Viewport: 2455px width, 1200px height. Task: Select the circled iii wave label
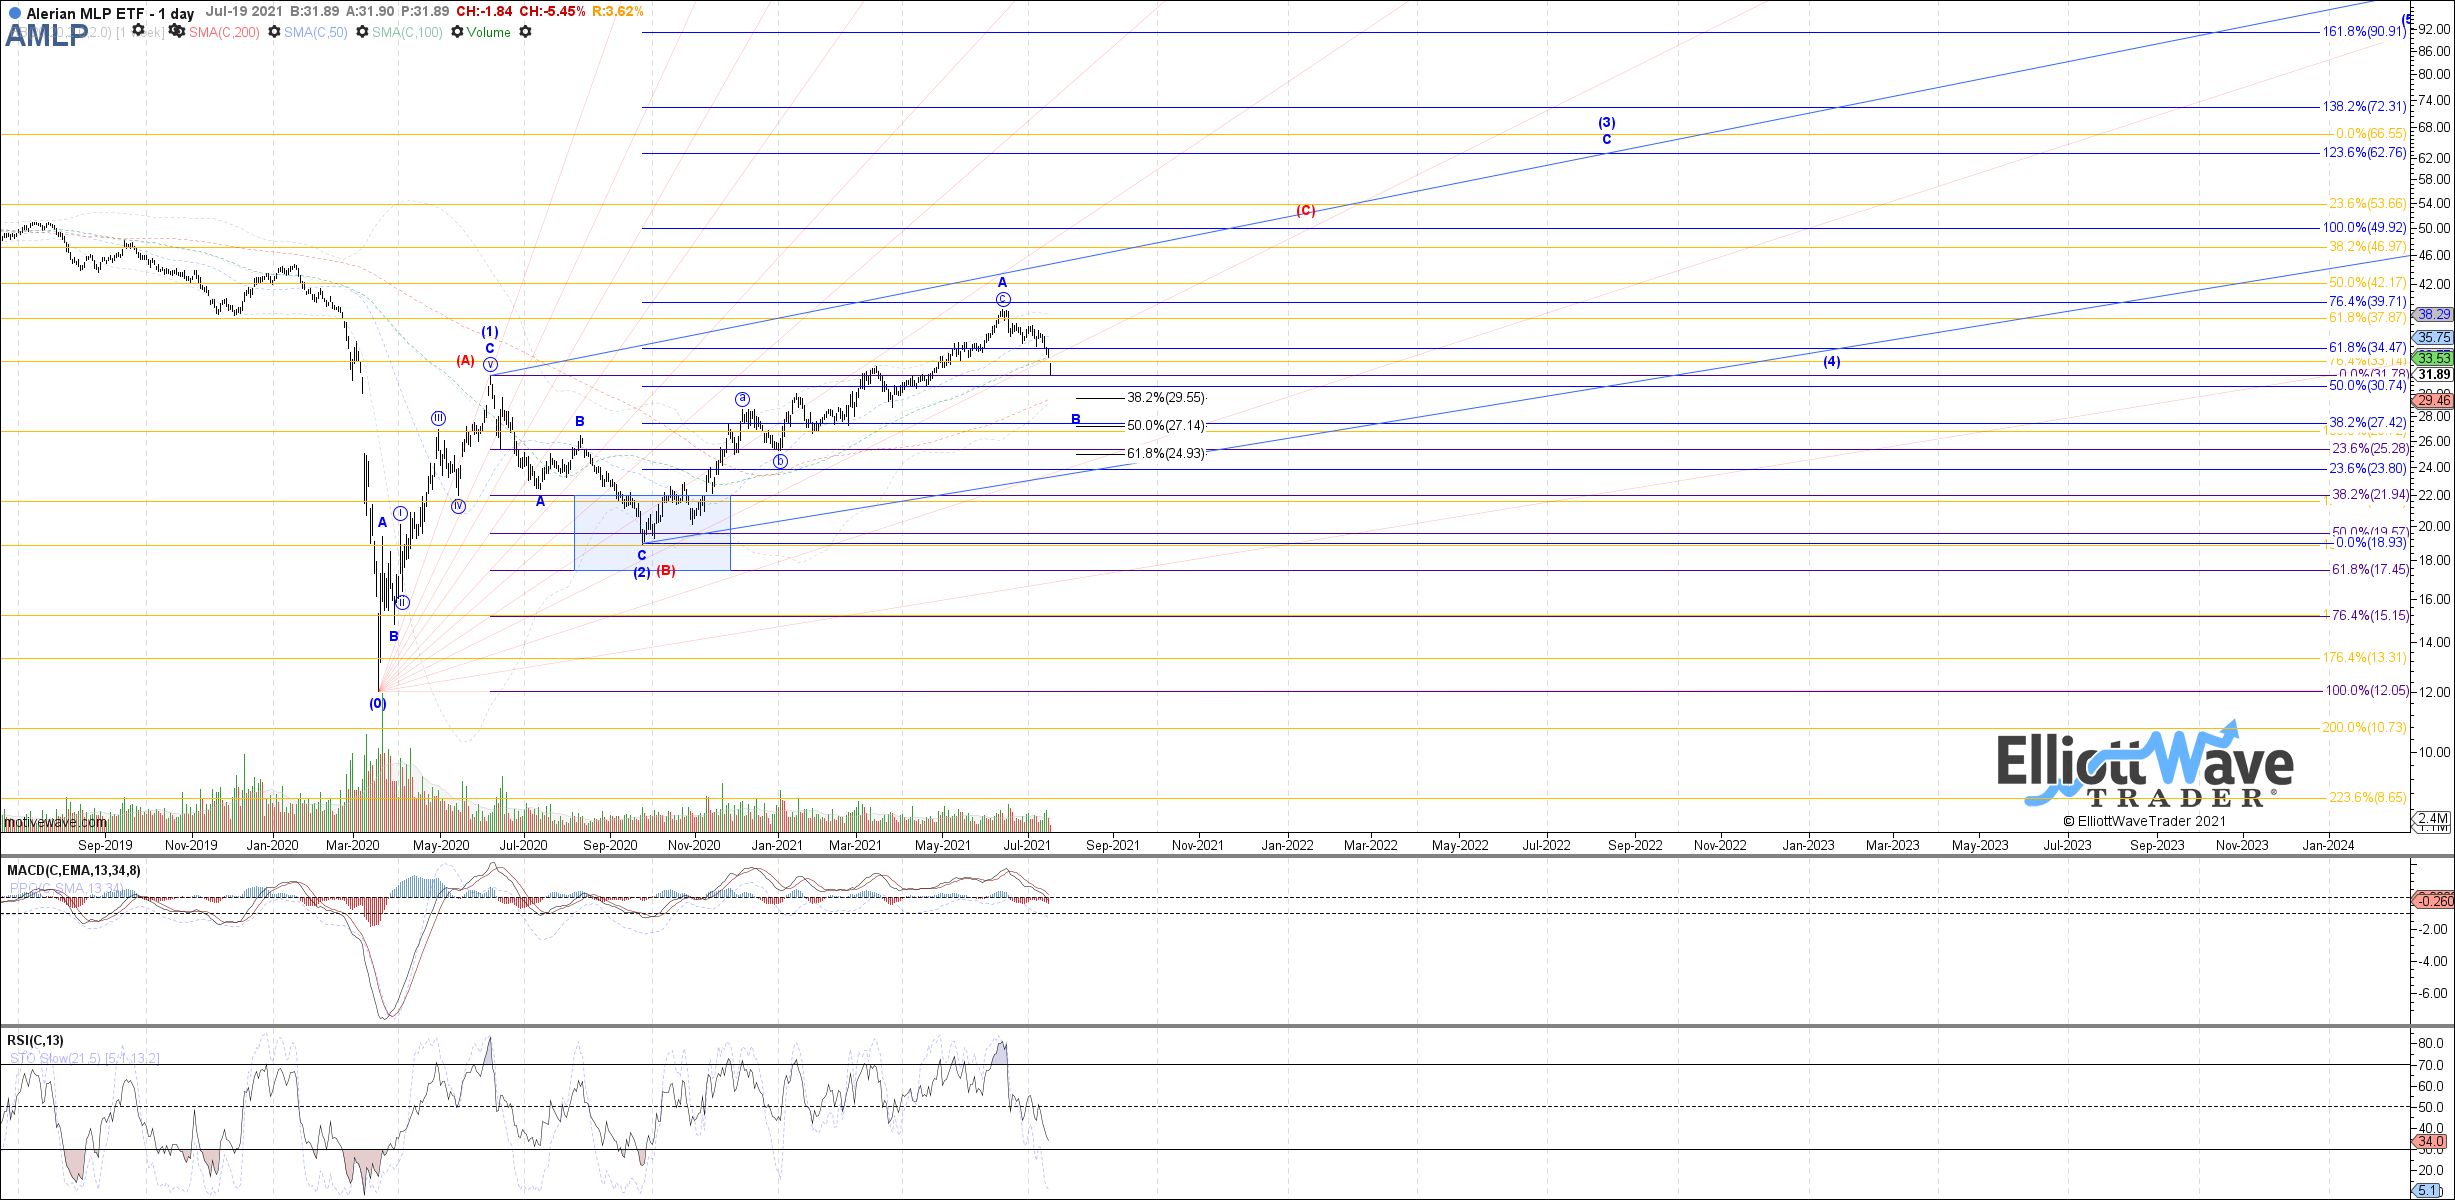coord(439,418)
